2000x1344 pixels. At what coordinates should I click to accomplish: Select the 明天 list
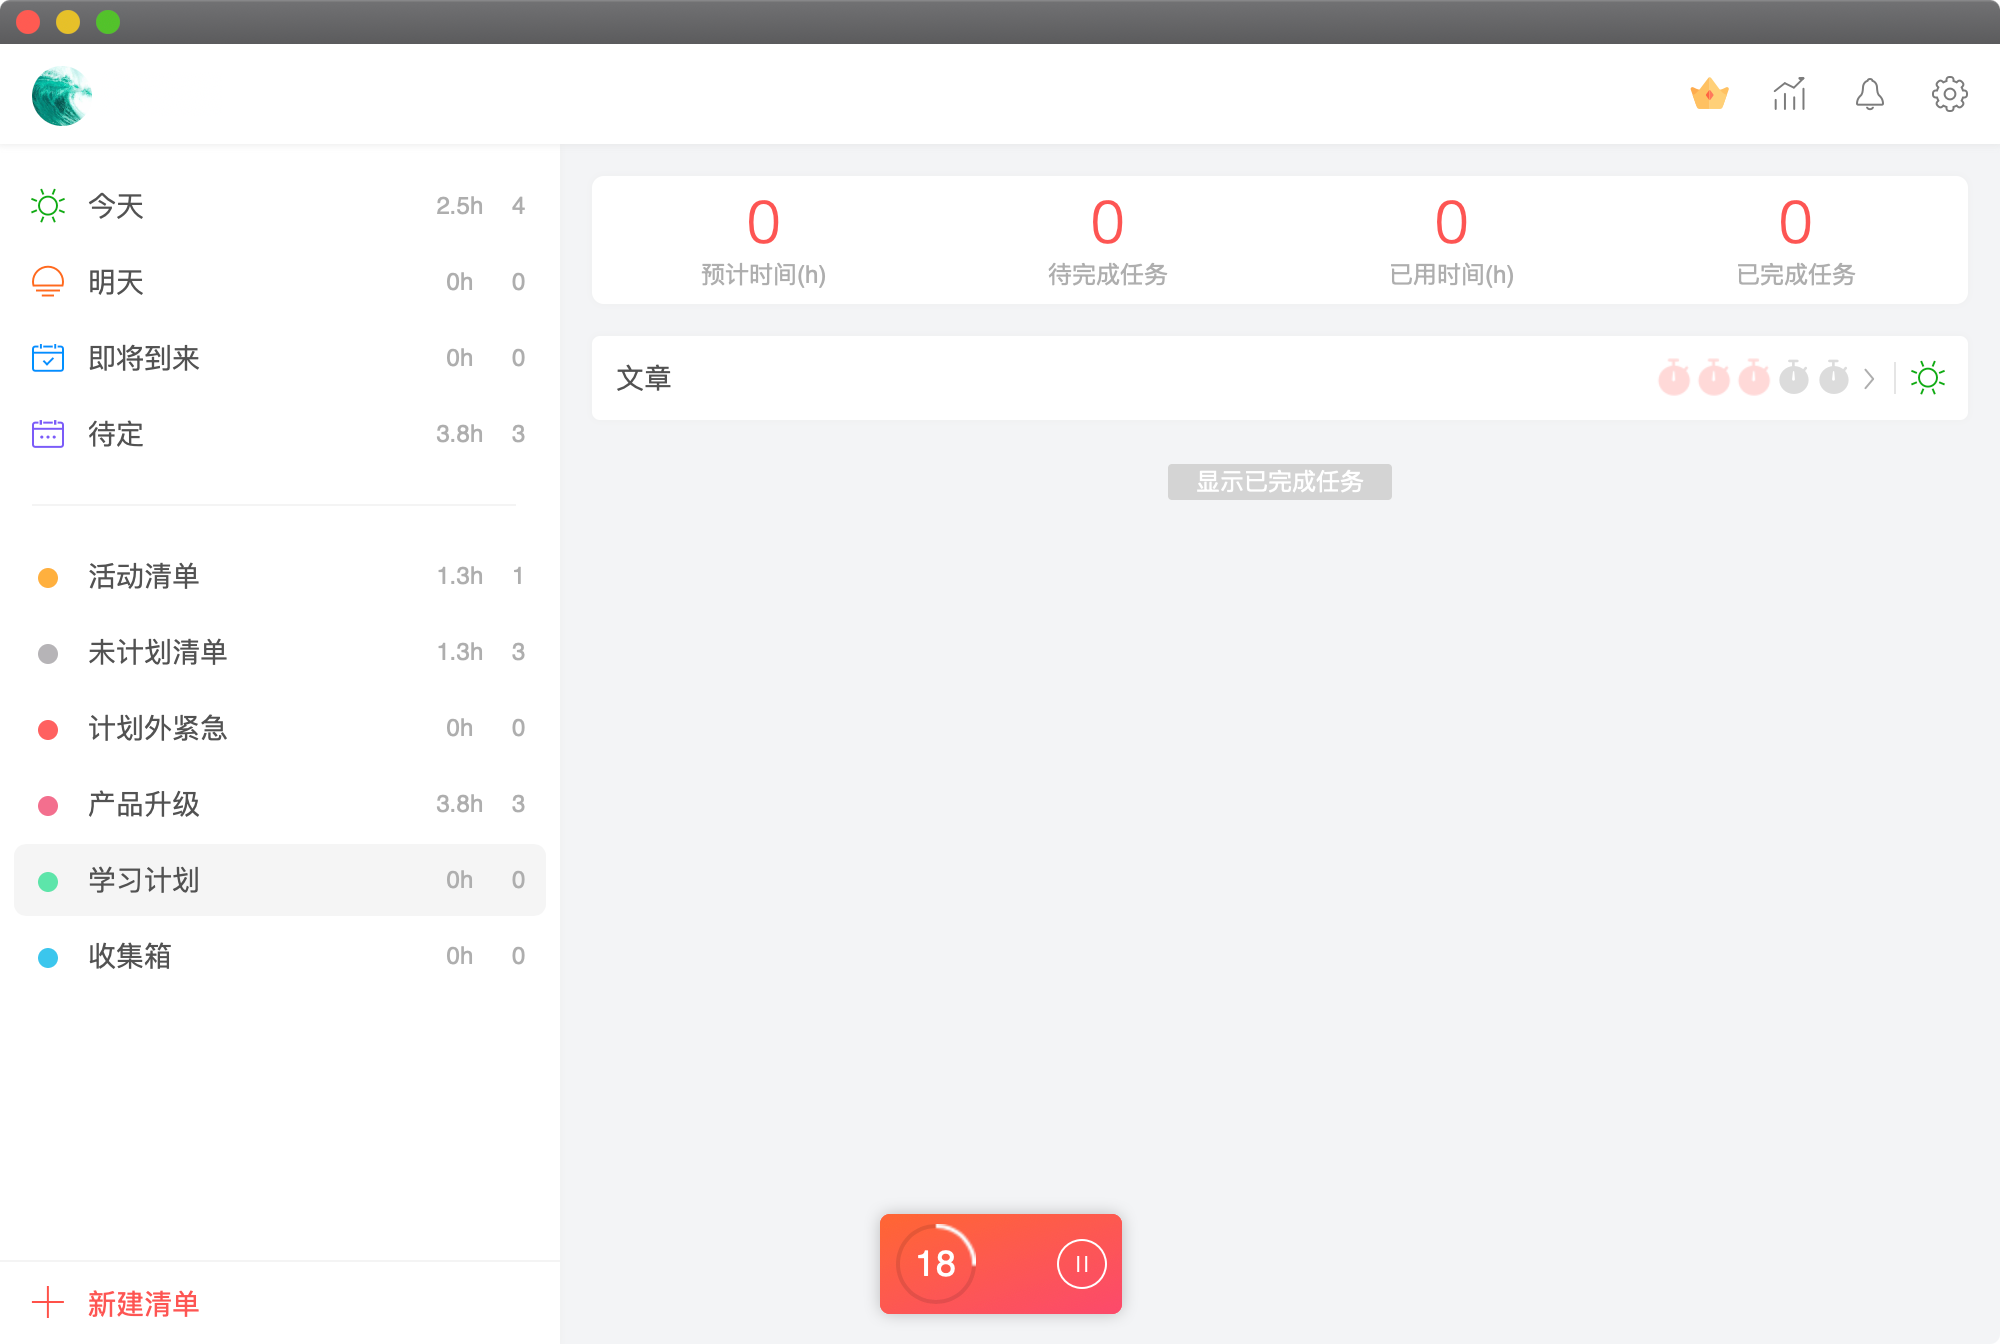coord(116,282)
